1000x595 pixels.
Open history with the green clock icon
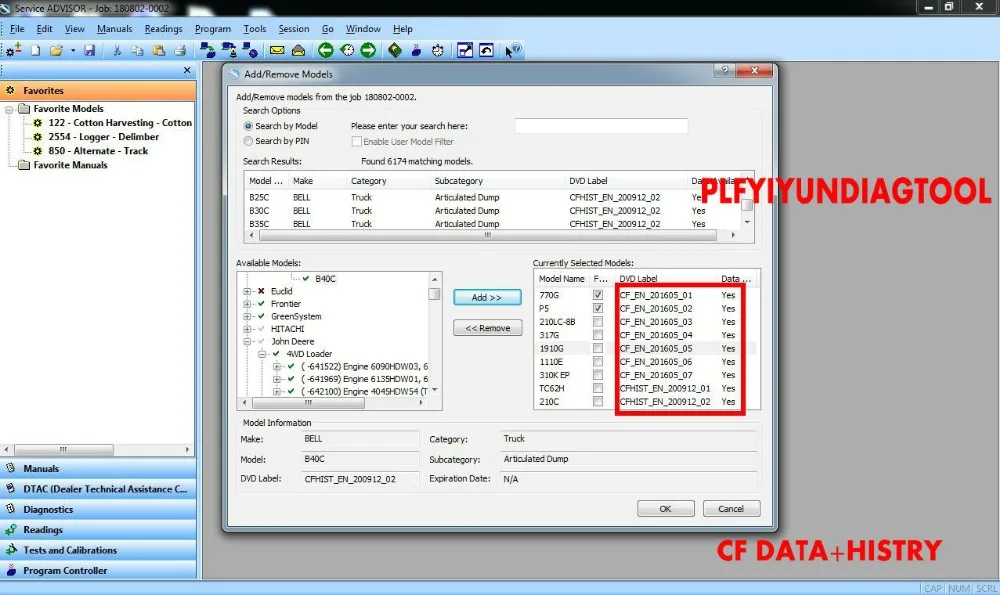(x=347, y=50)
